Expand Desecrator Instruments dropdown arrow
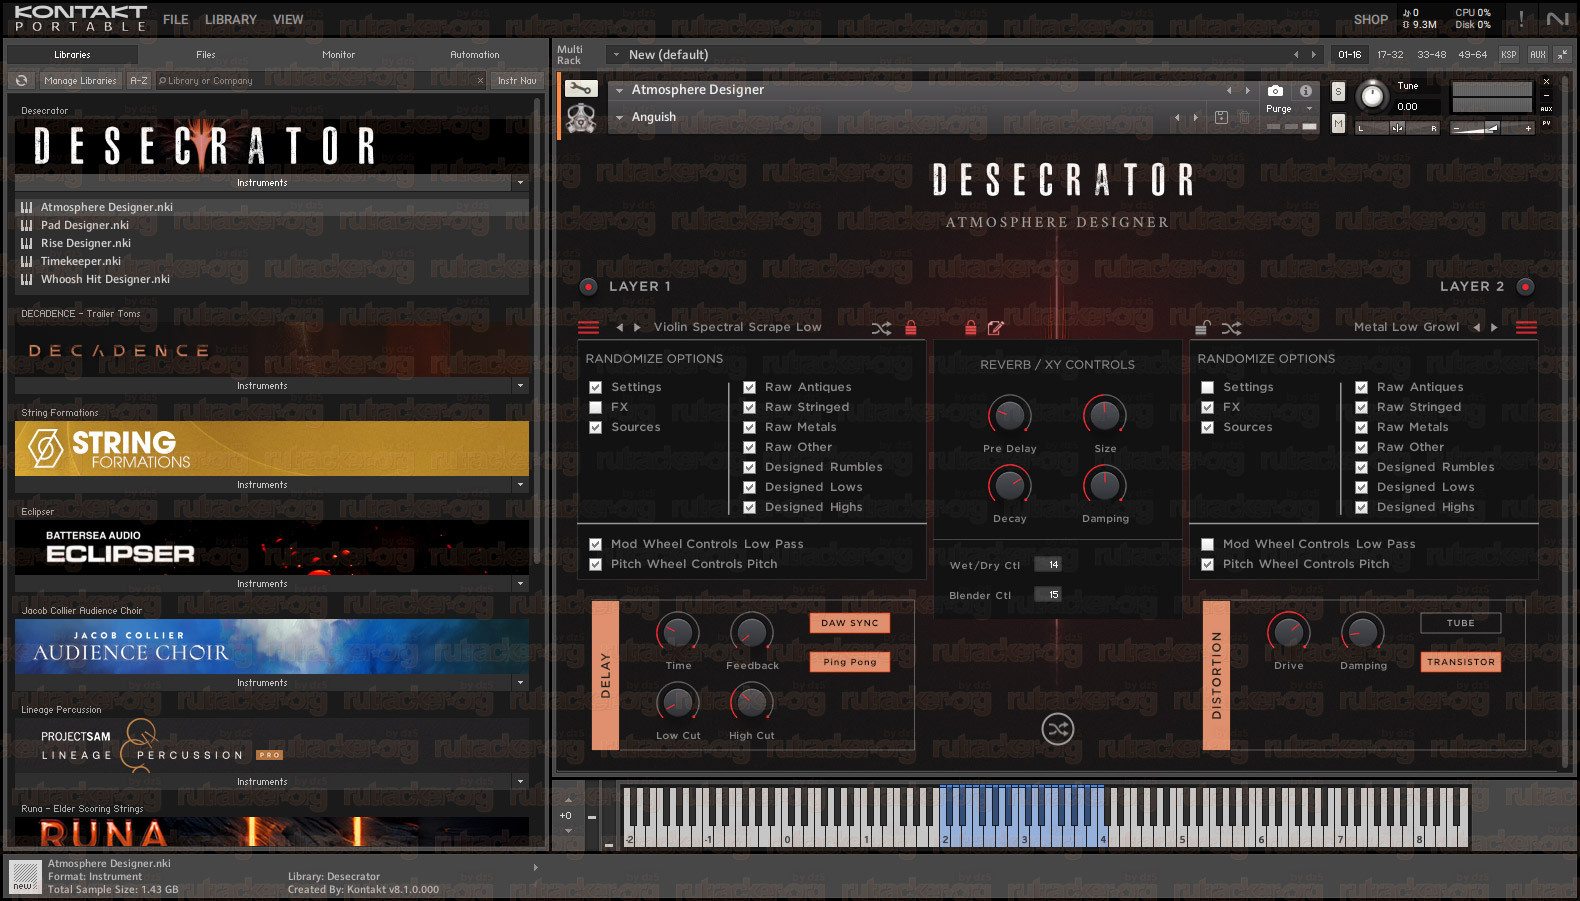 [x=520, y=183]
